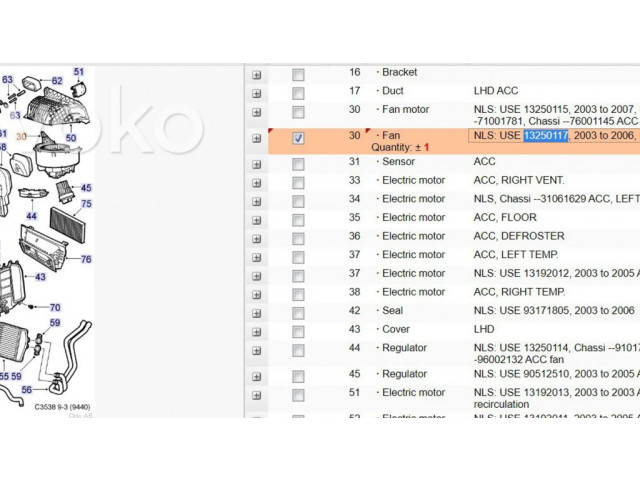Viewport: 640px width, 480px height.
Task: Click the Regulator row 45 part name
Action: (x=405, y=374)
